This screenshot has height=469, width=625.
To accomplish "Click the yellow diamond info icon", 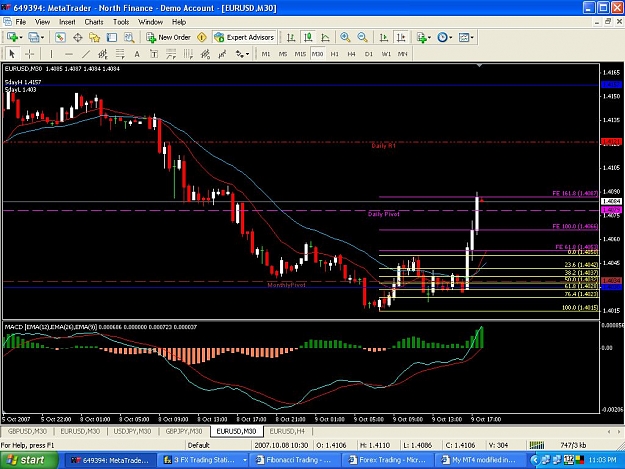I will click(x=202, y=37).
